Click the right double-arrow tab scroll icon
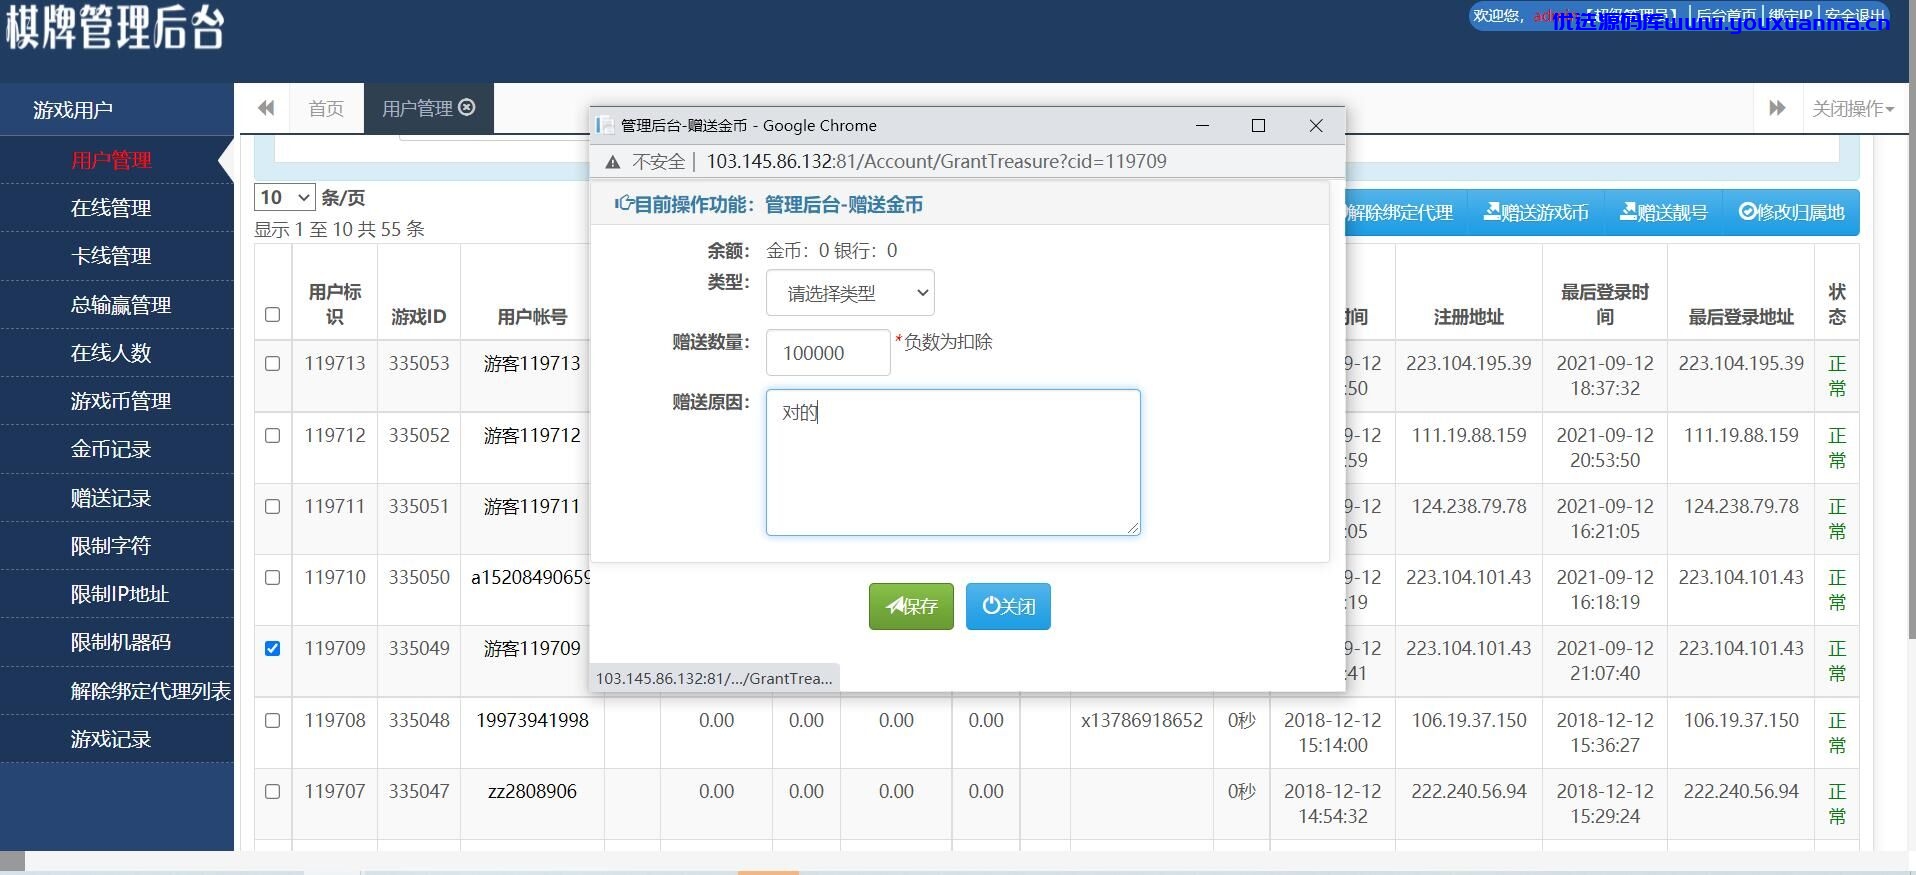 (1777, 108)
